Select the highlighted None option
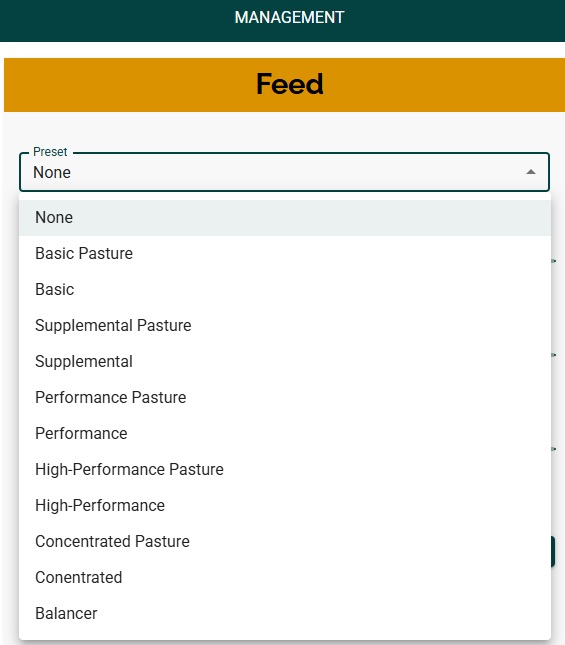565x645 pixels. pos(285,218)
